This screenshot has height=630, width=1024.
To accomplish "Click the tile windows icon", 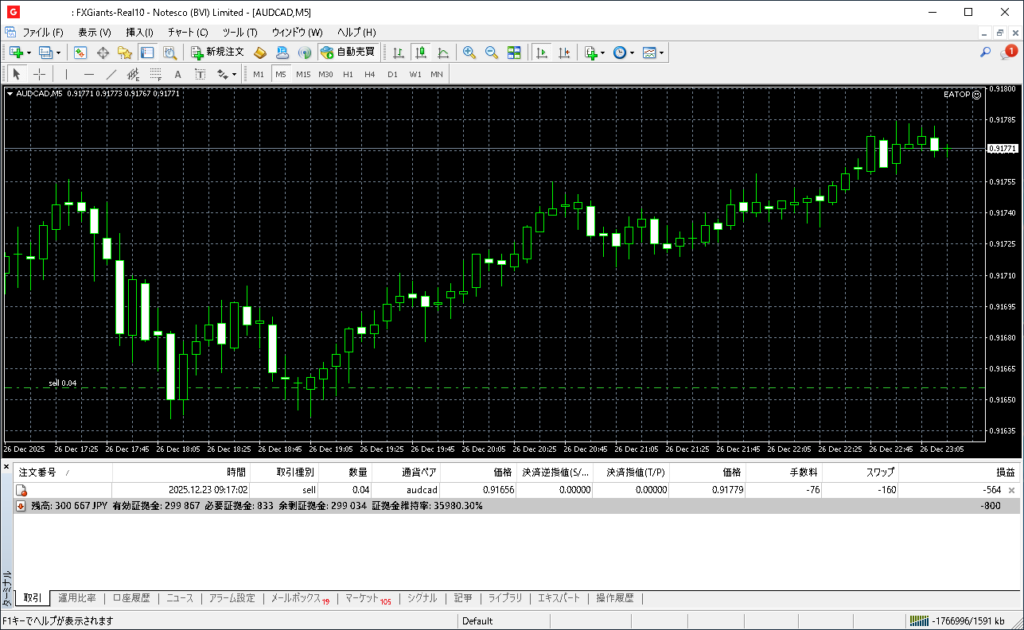I will coord(514,52).
